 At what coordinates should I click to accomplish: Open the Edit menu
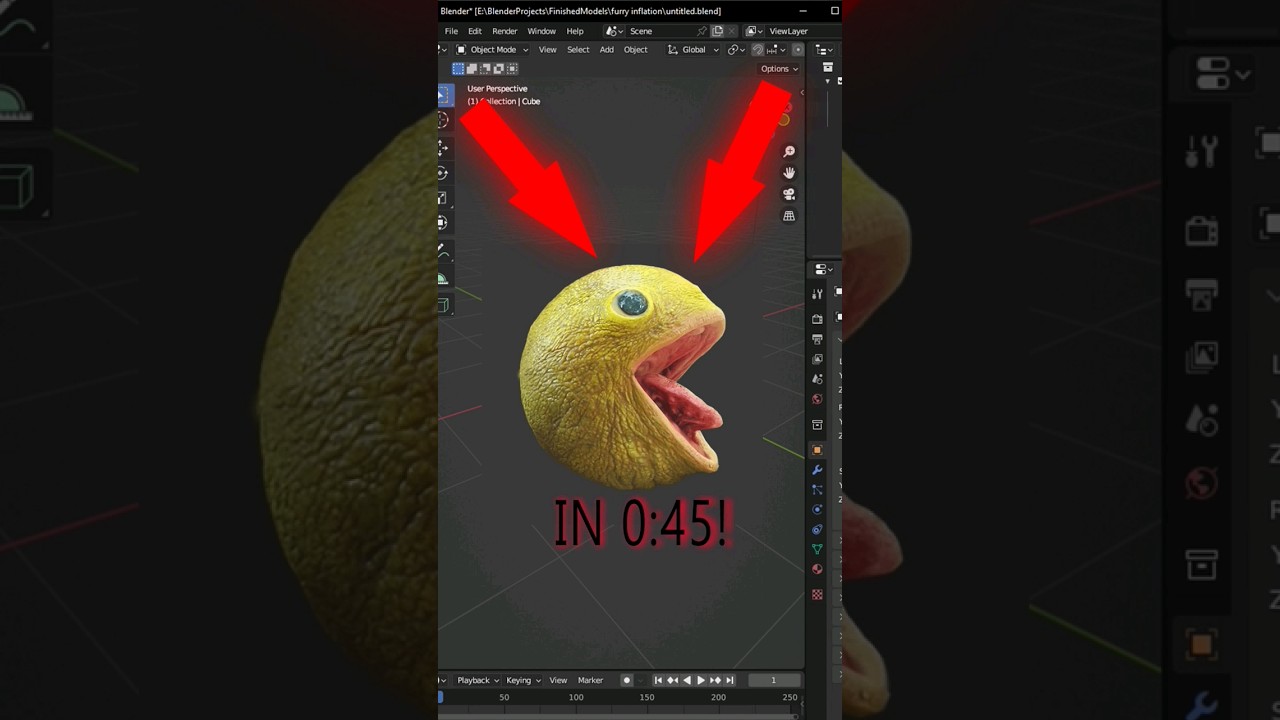(x=475, y=31)
